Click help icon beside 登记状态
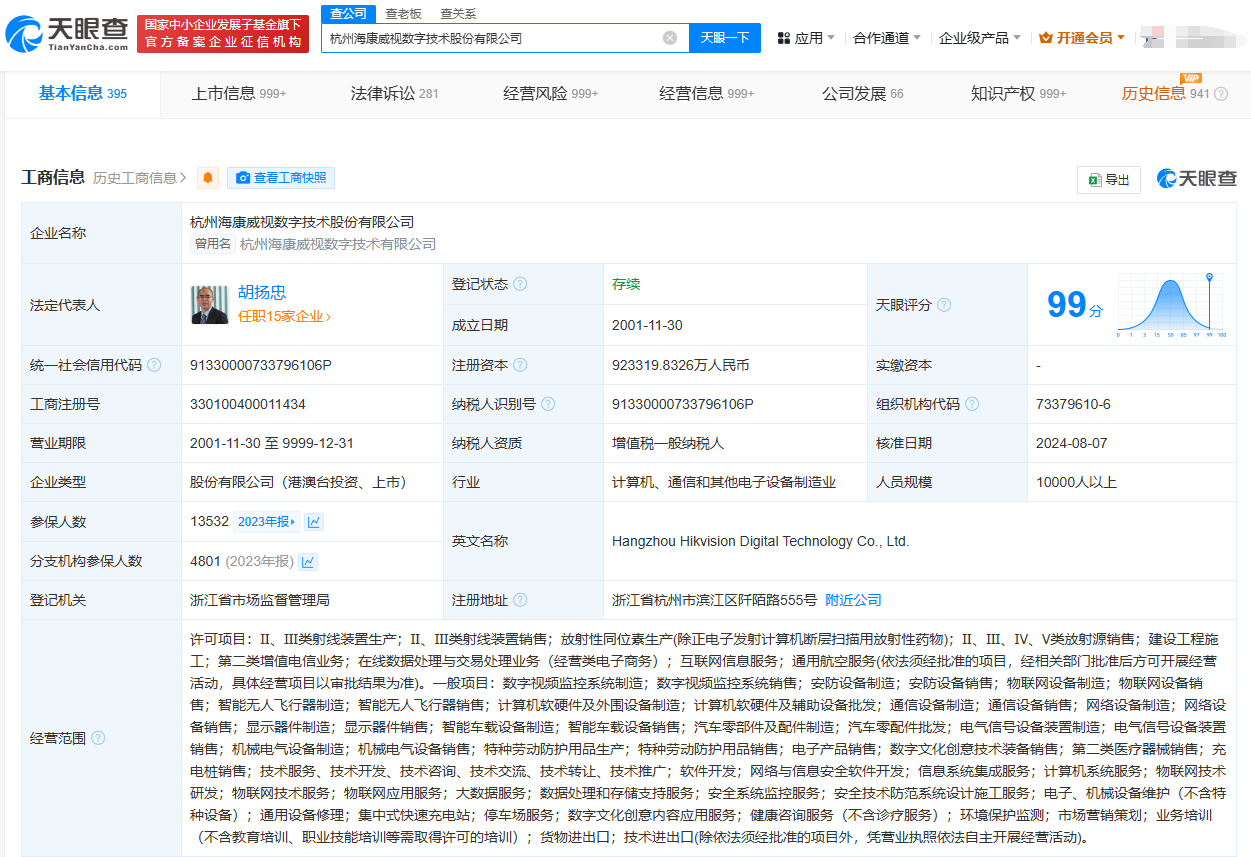1251x857 pixels. point(520,284)
